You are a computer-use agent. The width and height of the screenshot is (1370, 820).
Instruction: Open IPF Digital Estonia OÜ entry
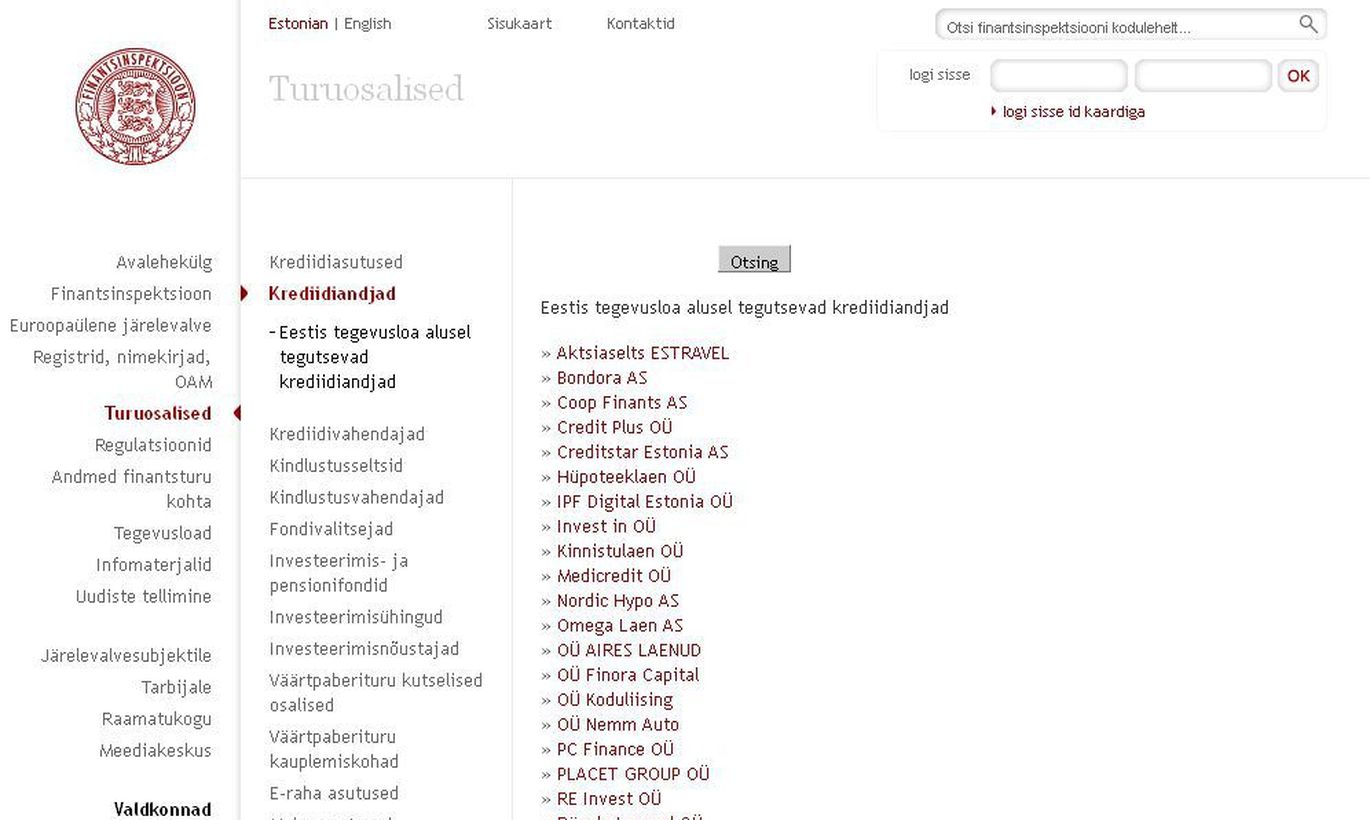pos(645,502)
